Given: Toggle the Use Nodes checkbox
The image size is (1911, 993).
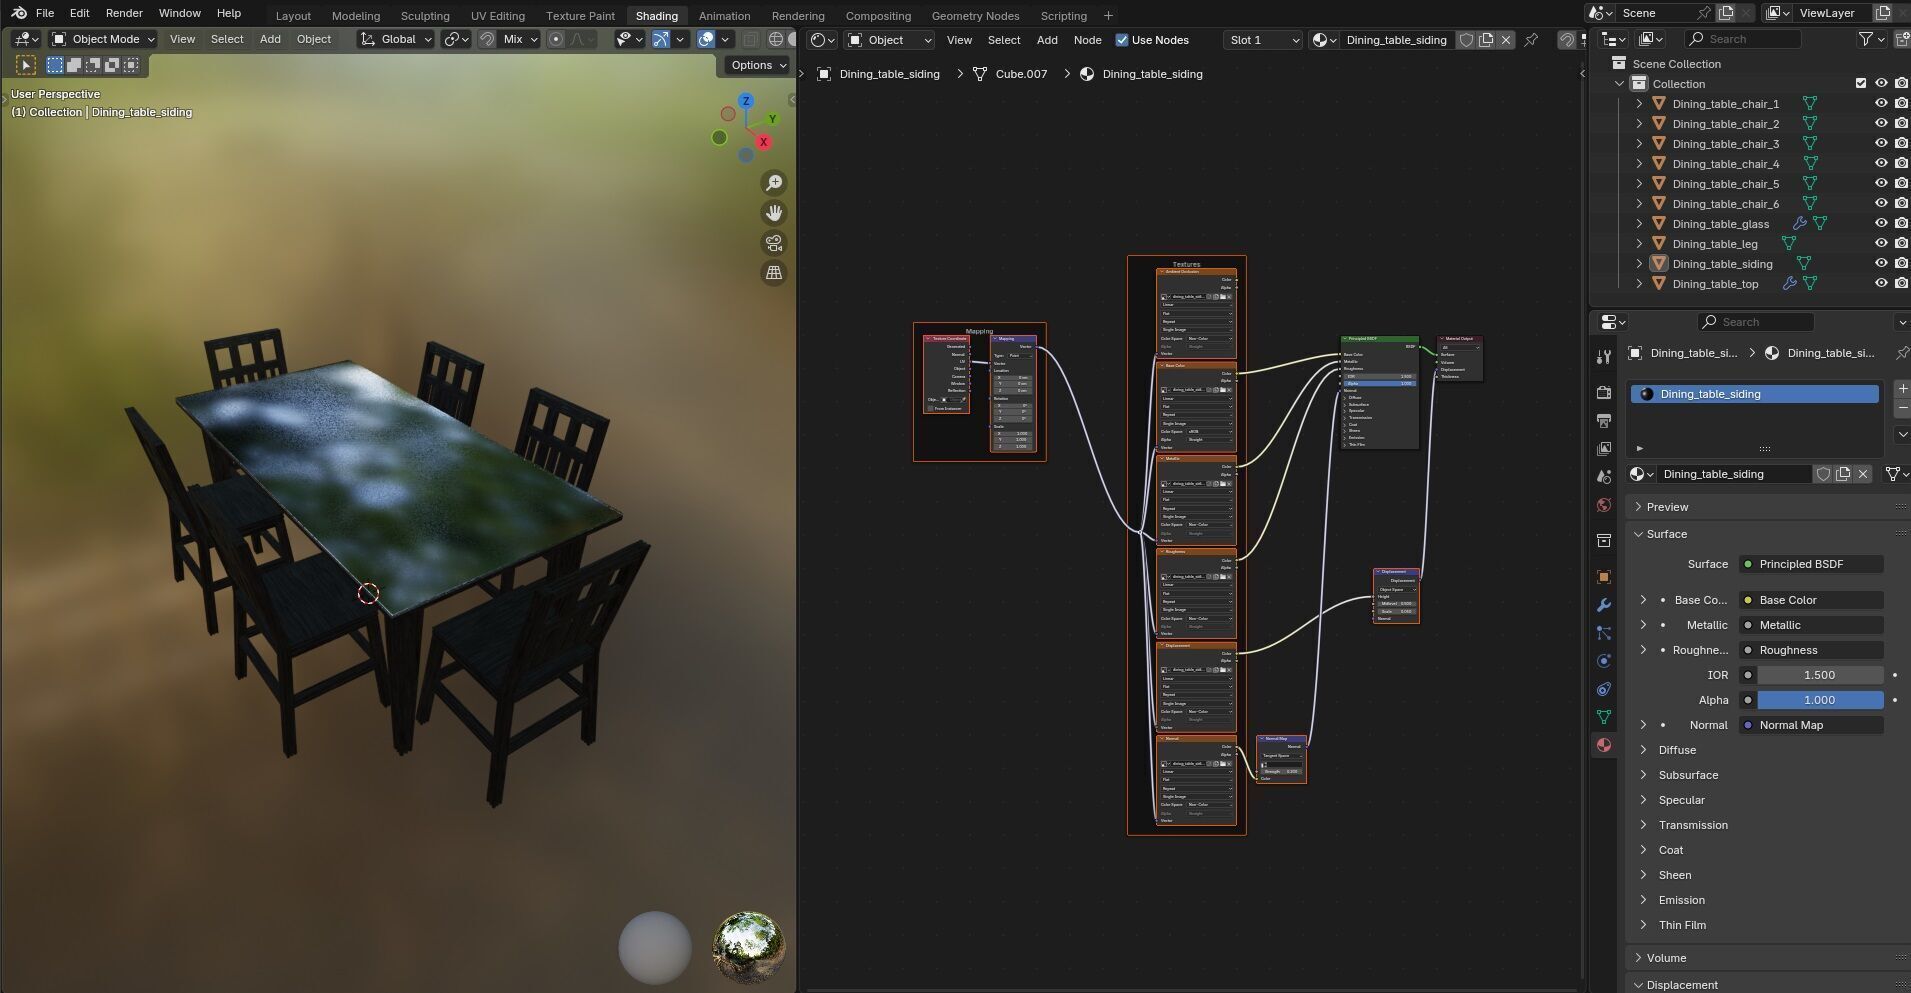Looking at the screenshot, I should pos(1122,40).
